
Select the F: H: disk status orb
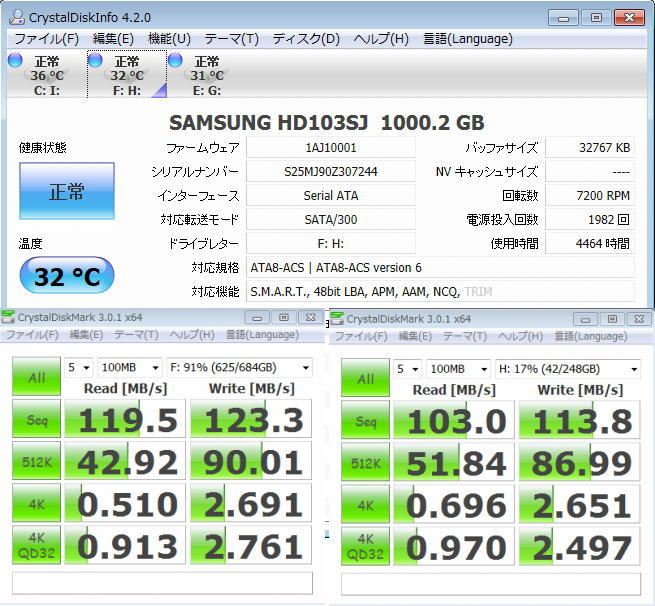(x=95, y=61)
